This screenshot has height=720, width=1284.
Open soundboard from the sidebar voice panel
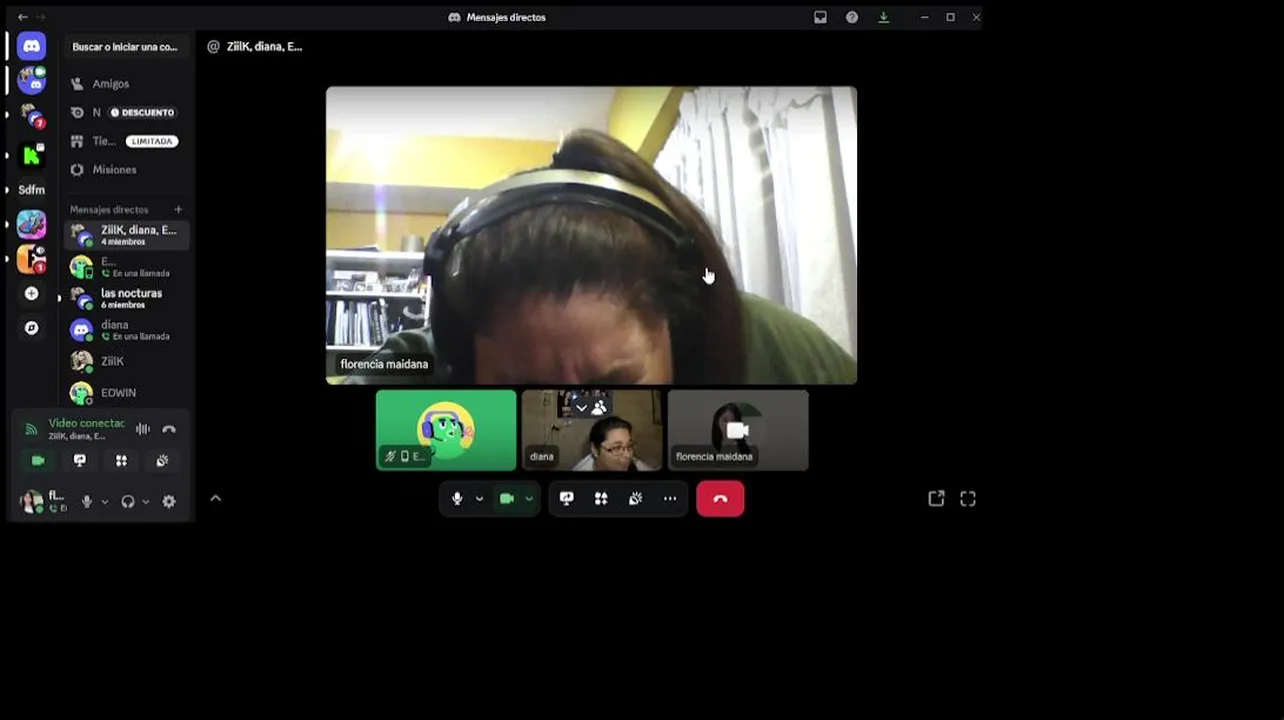[162, 460]
